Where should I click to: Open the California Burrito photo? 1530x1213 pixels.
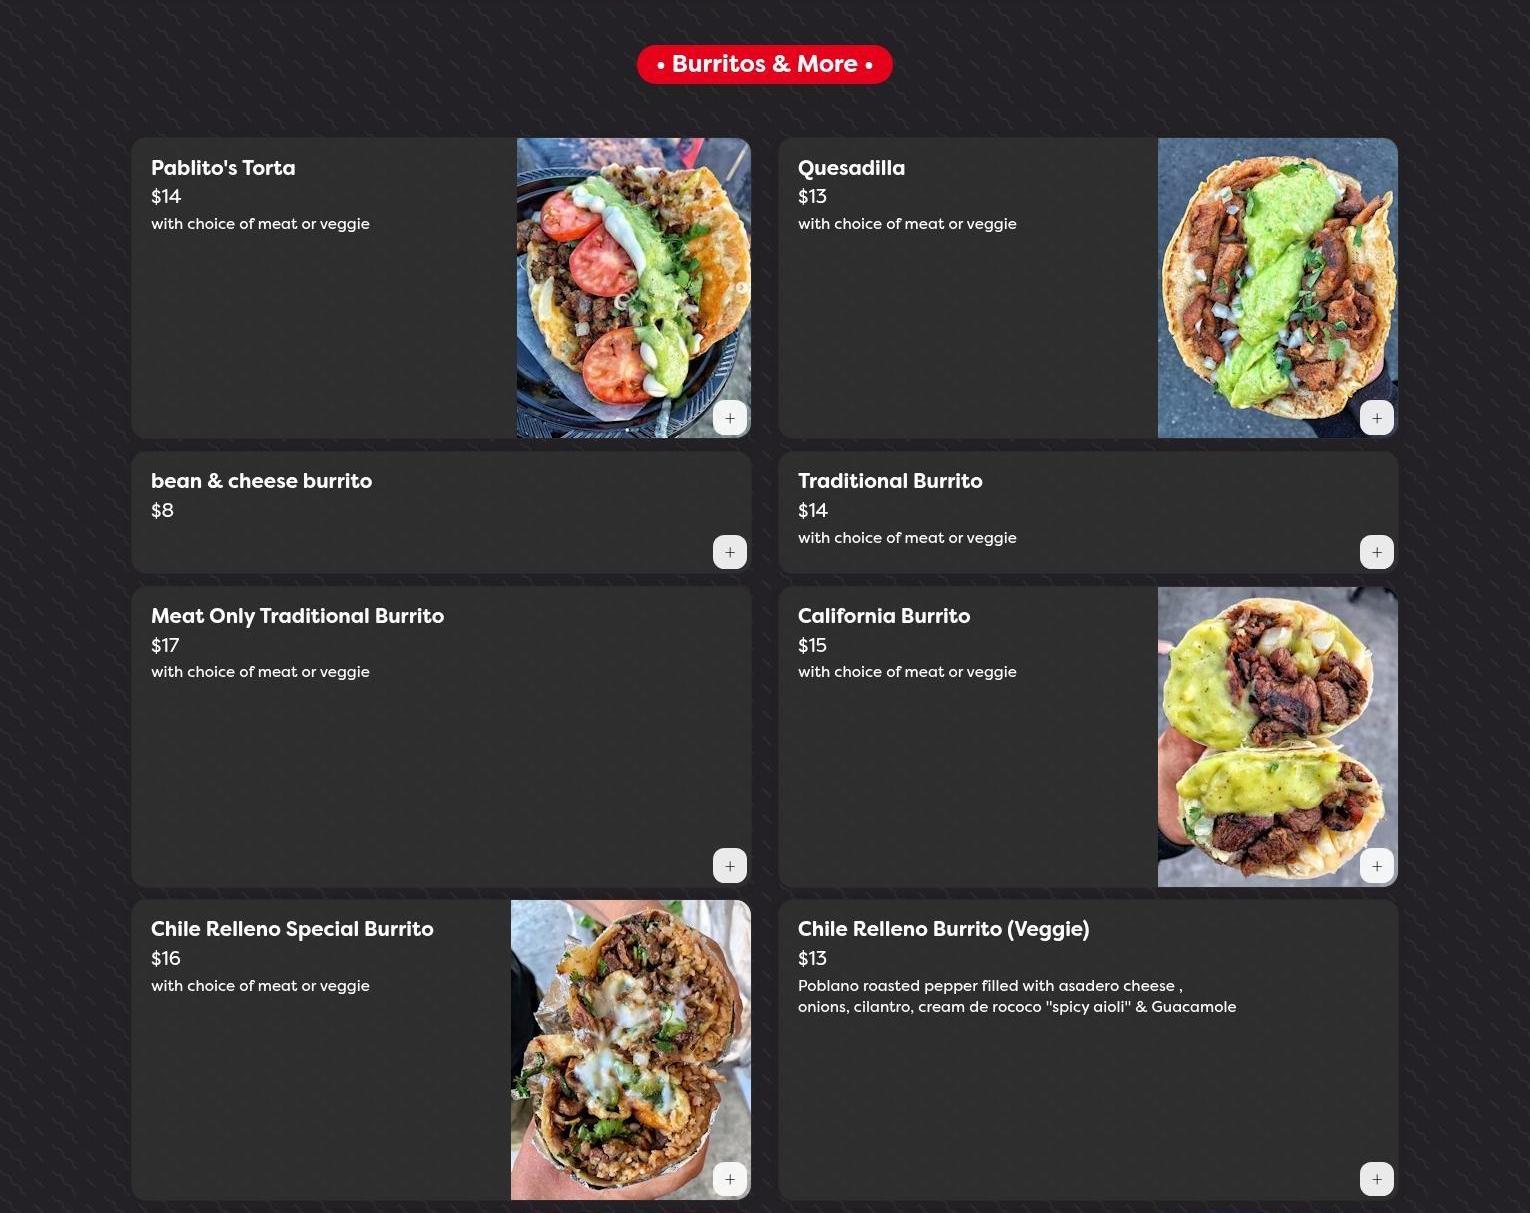click(x=1278, y=737)
